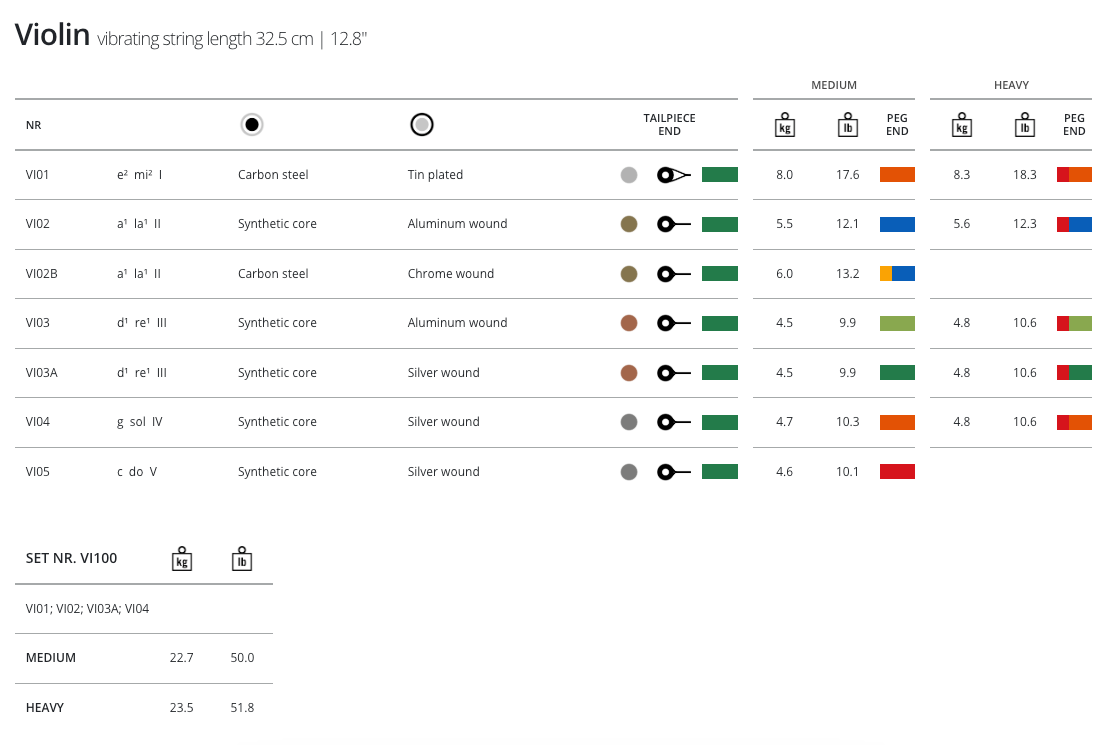
Task: Click the lb weight icon under MEDIUM
Action: (847, 125)
